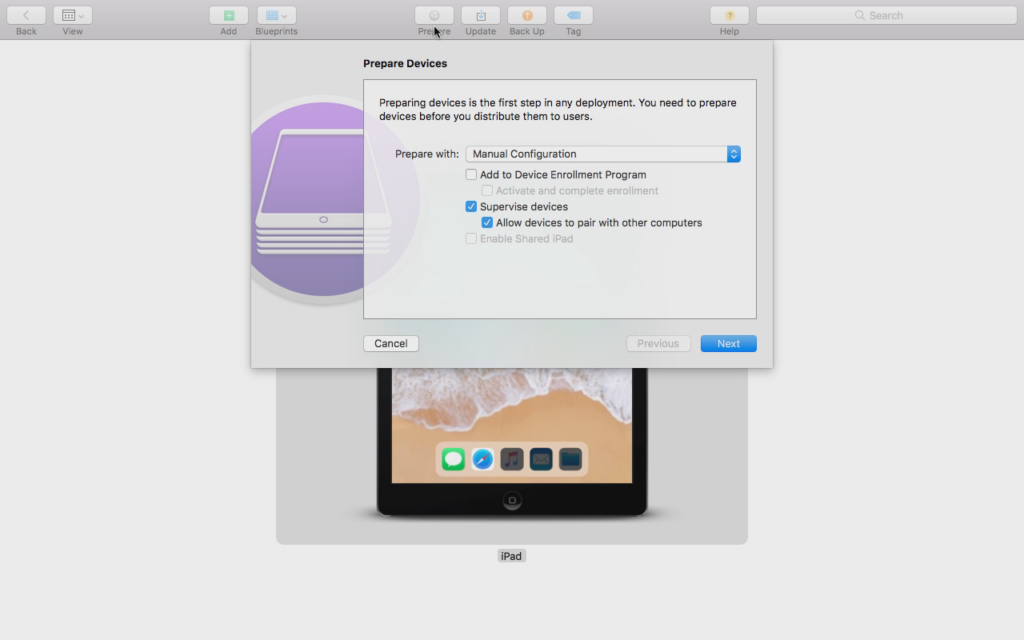
Task: Uncheck Supervise devices
Action: pyautogui.click(x=472, y=207)
